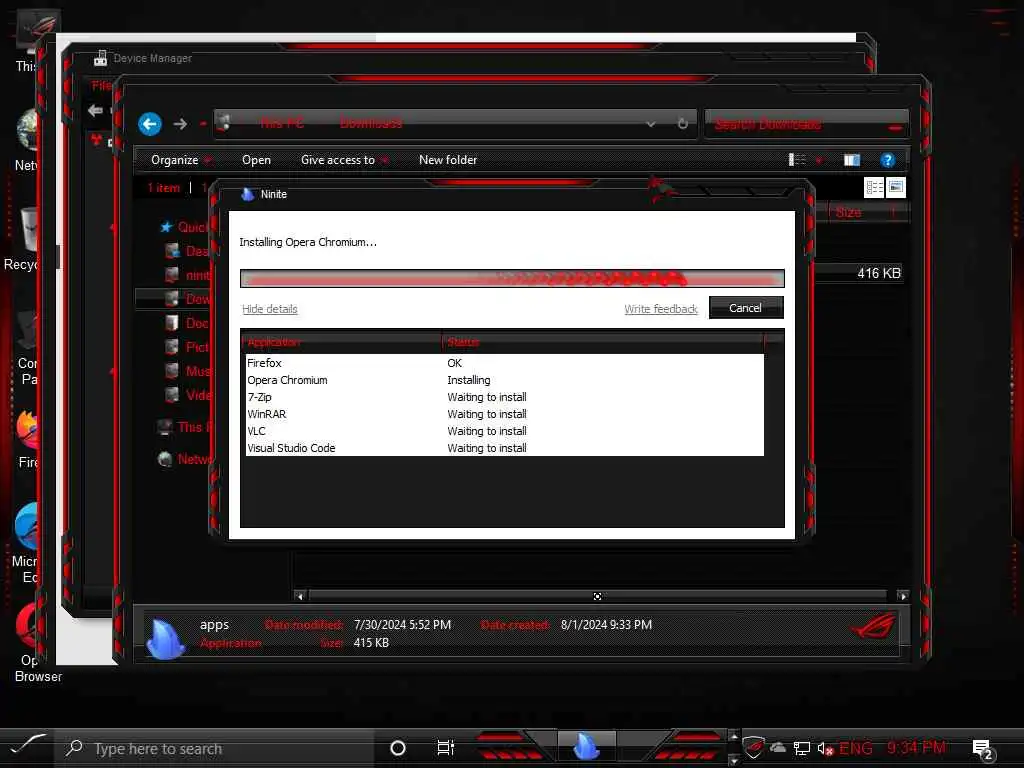Open Recycle Bin on desktop
The image size is (1024, 768).
(x=24, y=239)
